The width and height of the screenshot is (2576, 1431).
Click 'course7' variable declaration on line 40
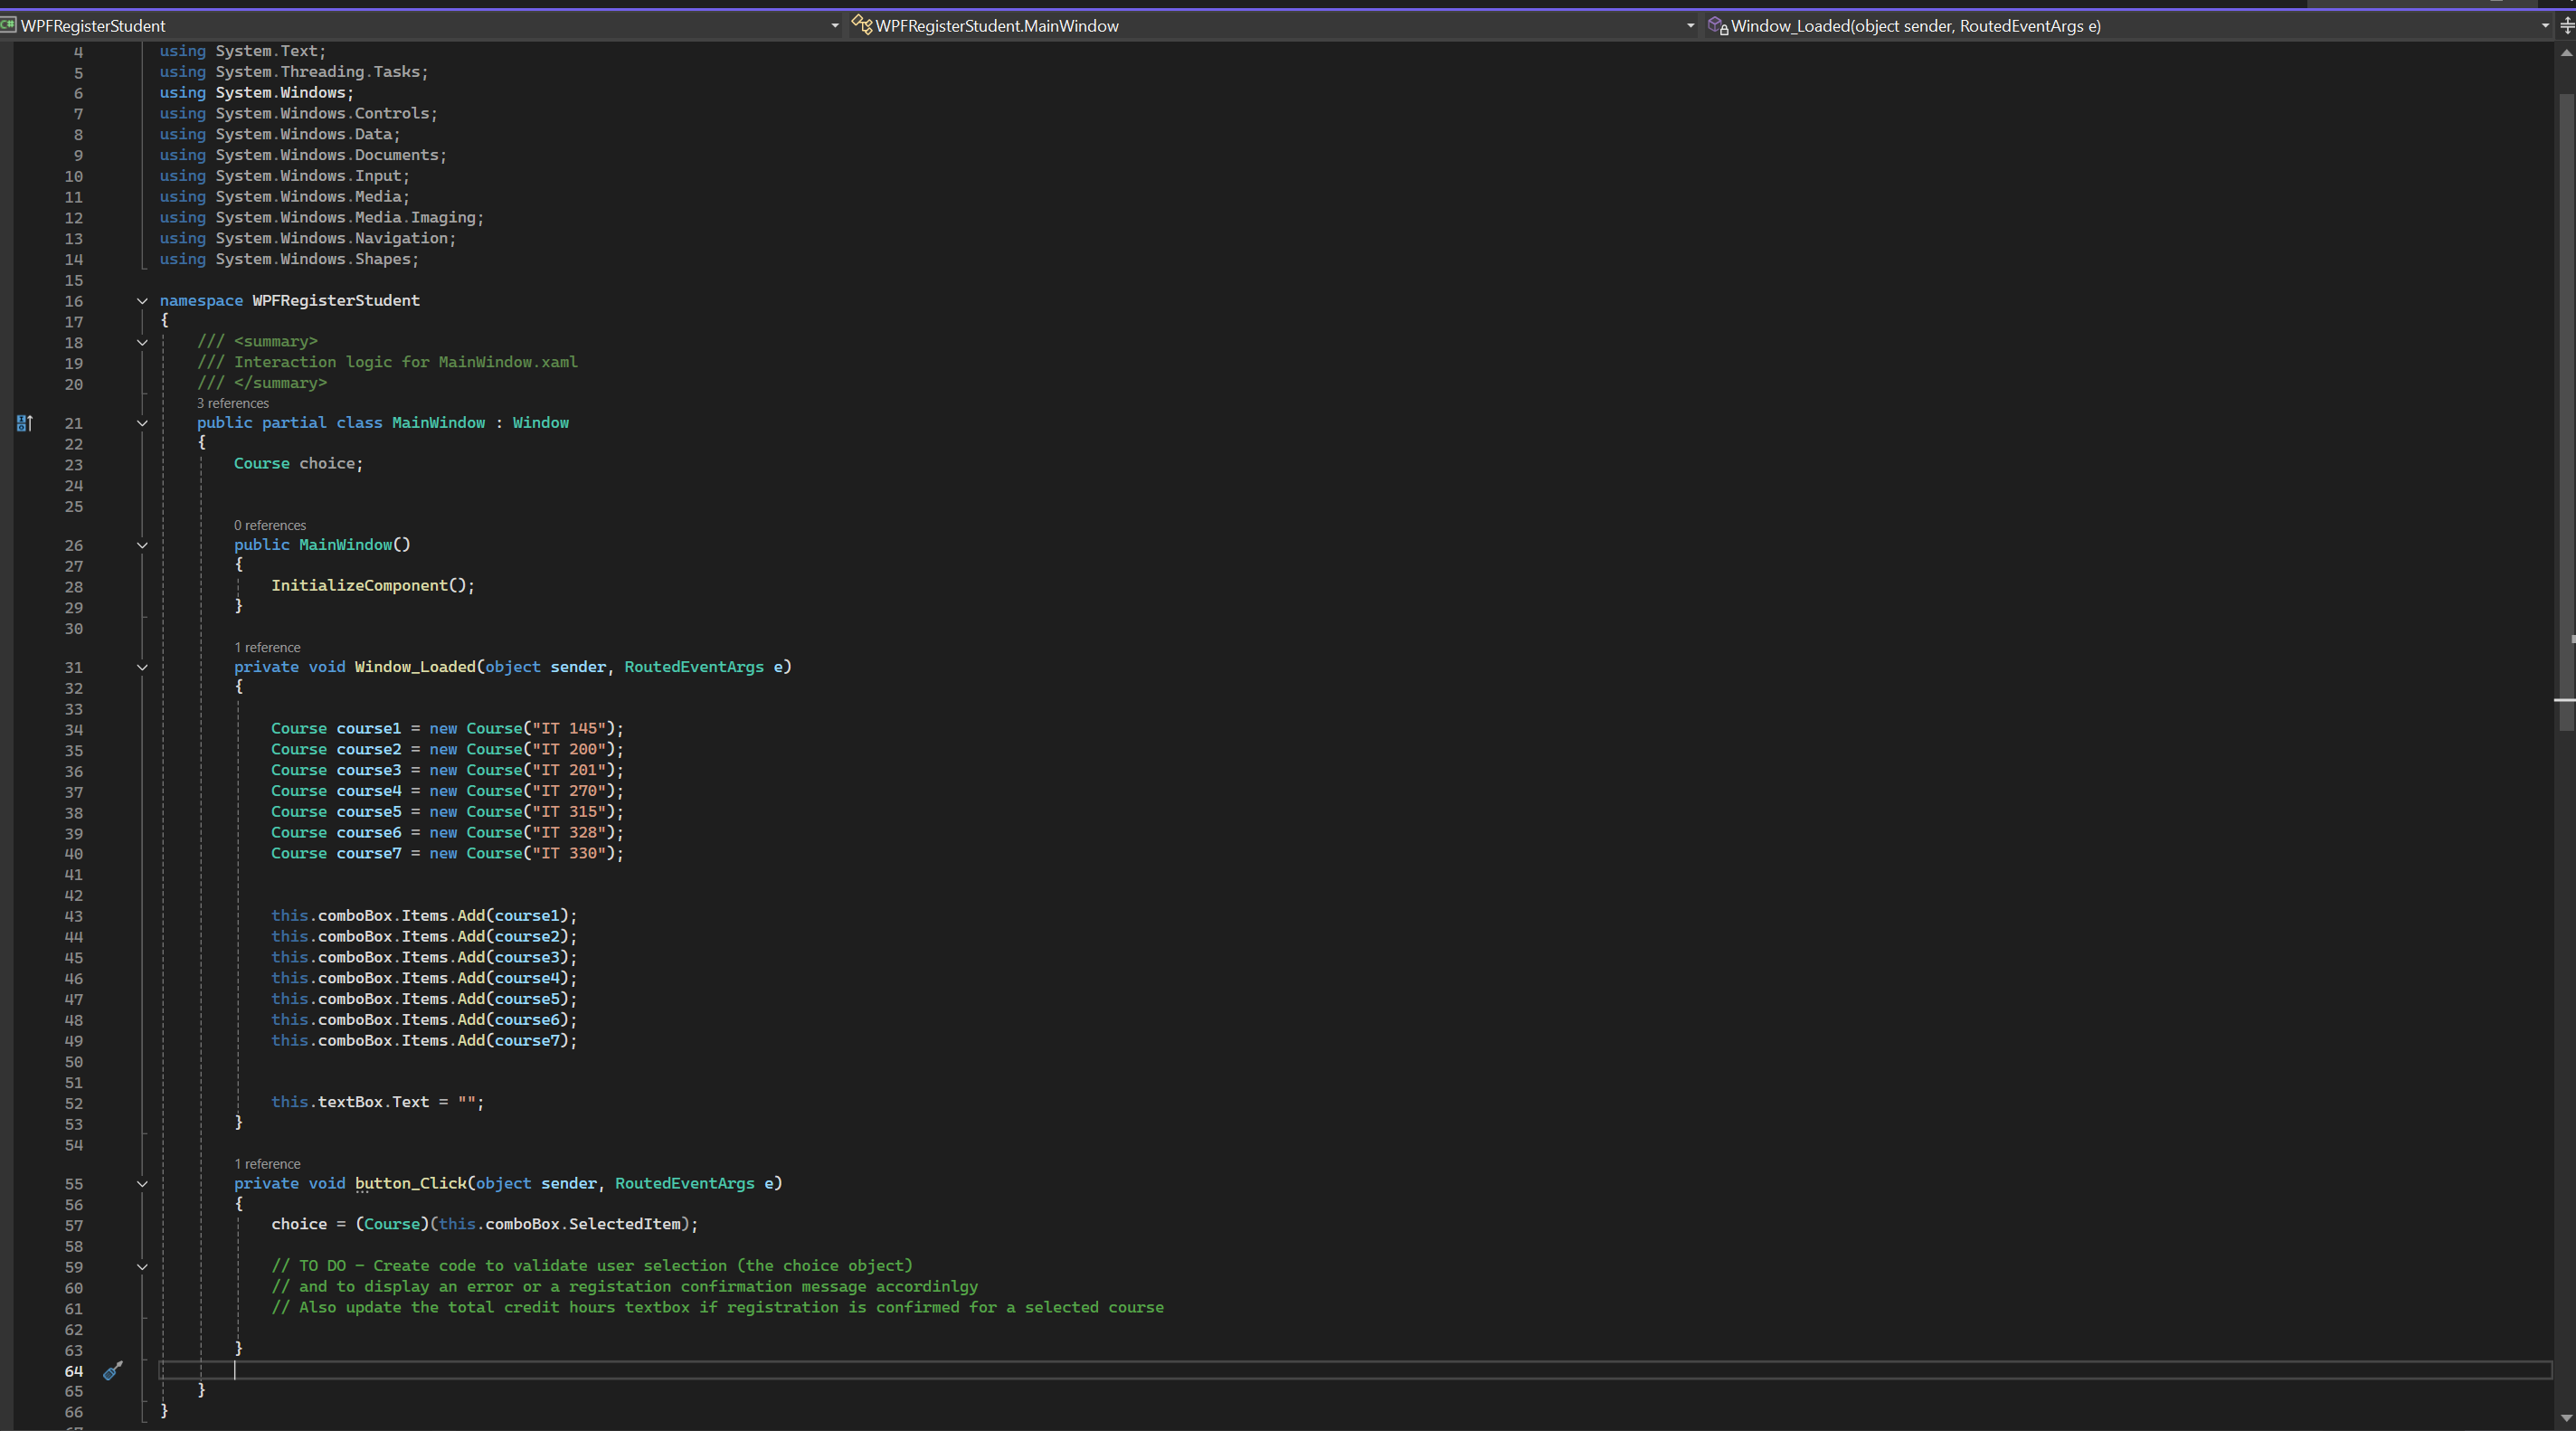click(x=368, y=854)
